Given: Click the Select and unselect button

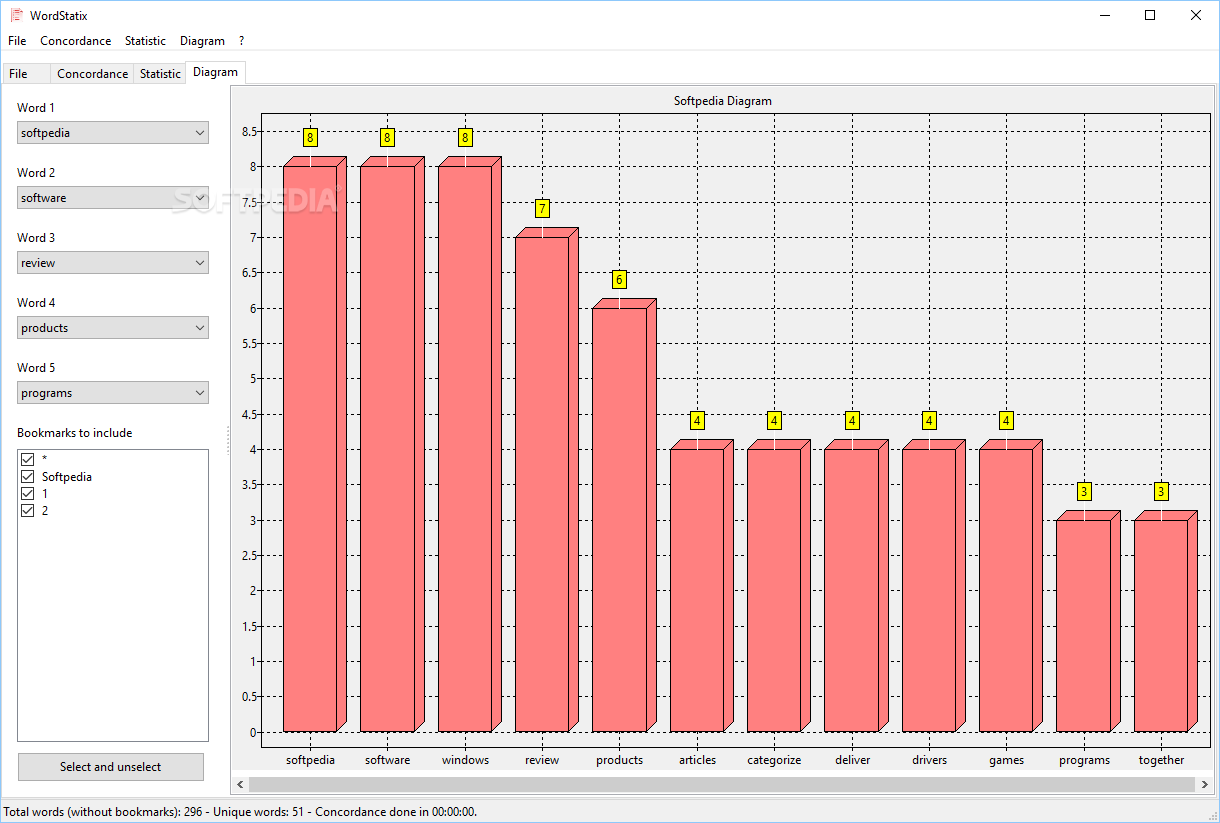Looking at the screenshot, I should pos(111,767).
